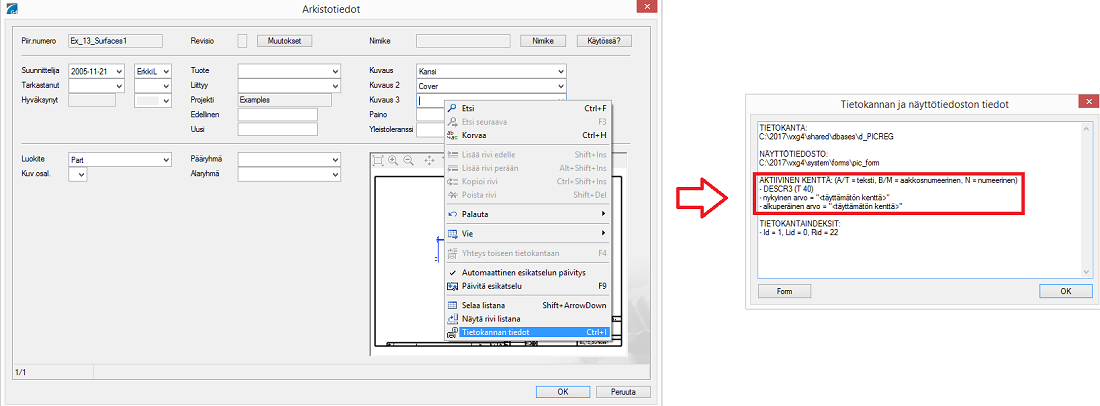The image size is (1100, 406).
Task: Choose Päivitä esikatselu menu entry
Action: click(x=528, y=286)
